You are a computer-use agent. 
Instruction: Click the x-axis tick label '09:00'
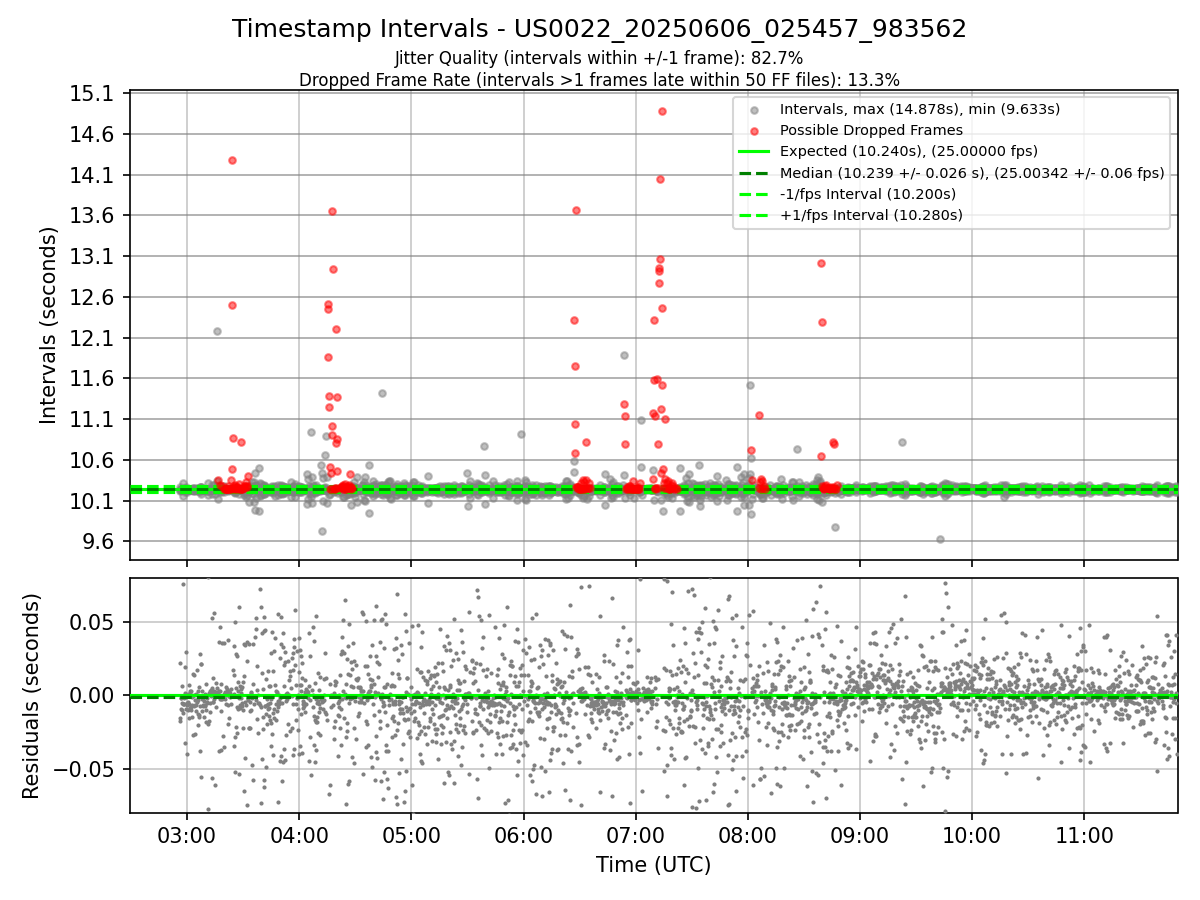(x=860, y=834)
